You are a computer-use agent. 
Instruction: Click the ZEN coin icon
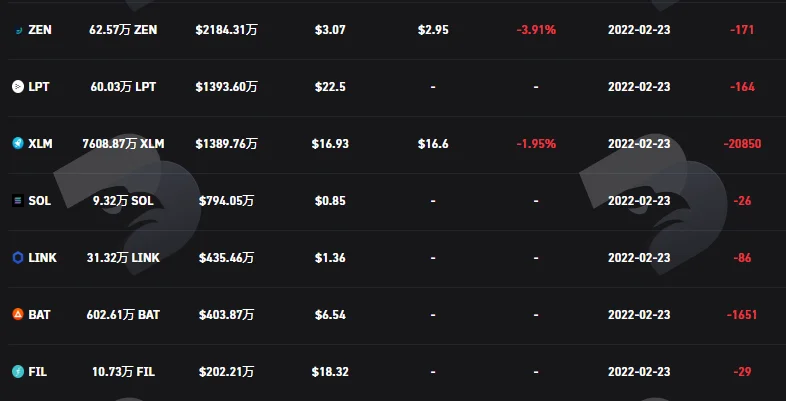18,30
